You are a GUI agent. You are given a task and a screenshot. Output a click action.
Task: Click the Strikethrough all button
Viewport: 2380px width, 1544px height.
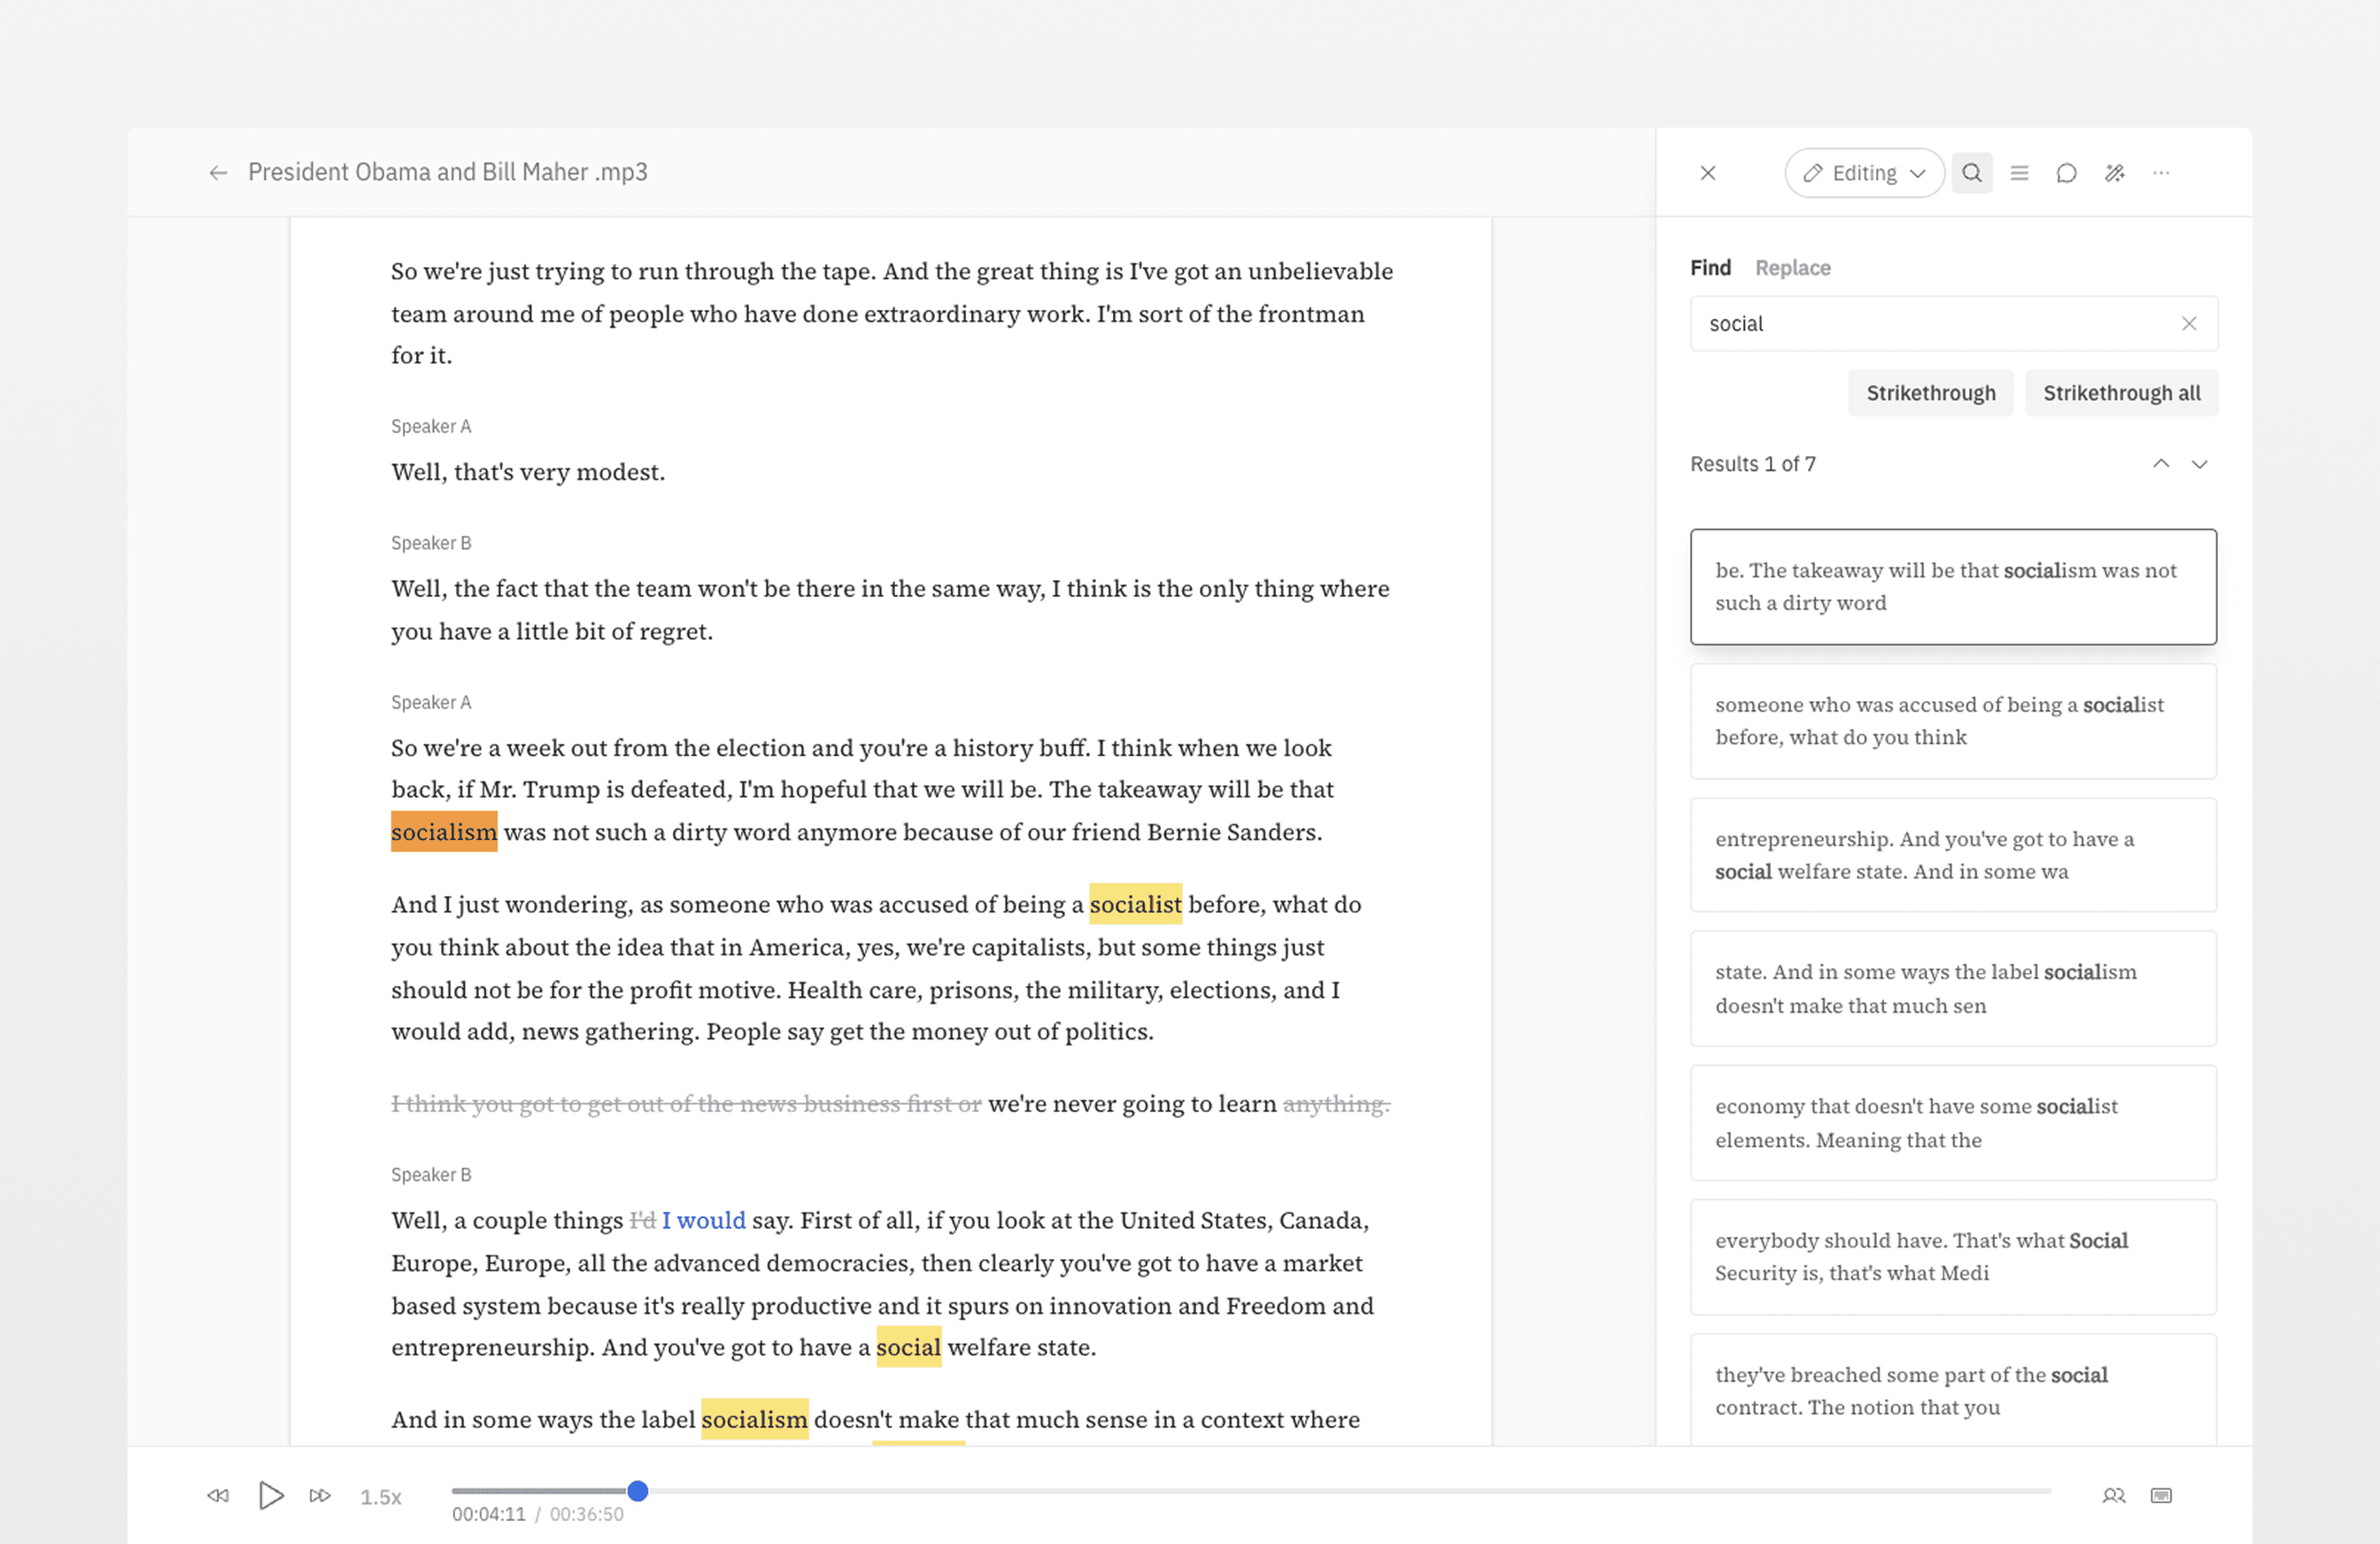2121,393
